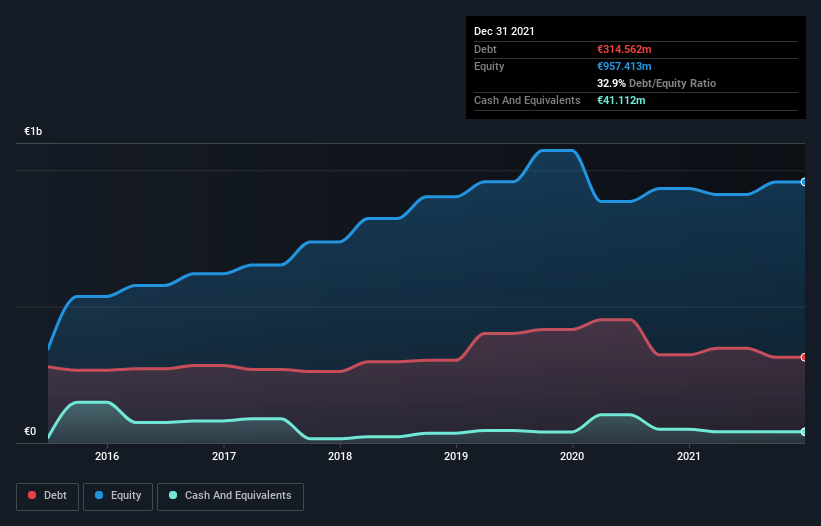
Task: Click the 2019 x-axis label
Action: coord(456,456)
